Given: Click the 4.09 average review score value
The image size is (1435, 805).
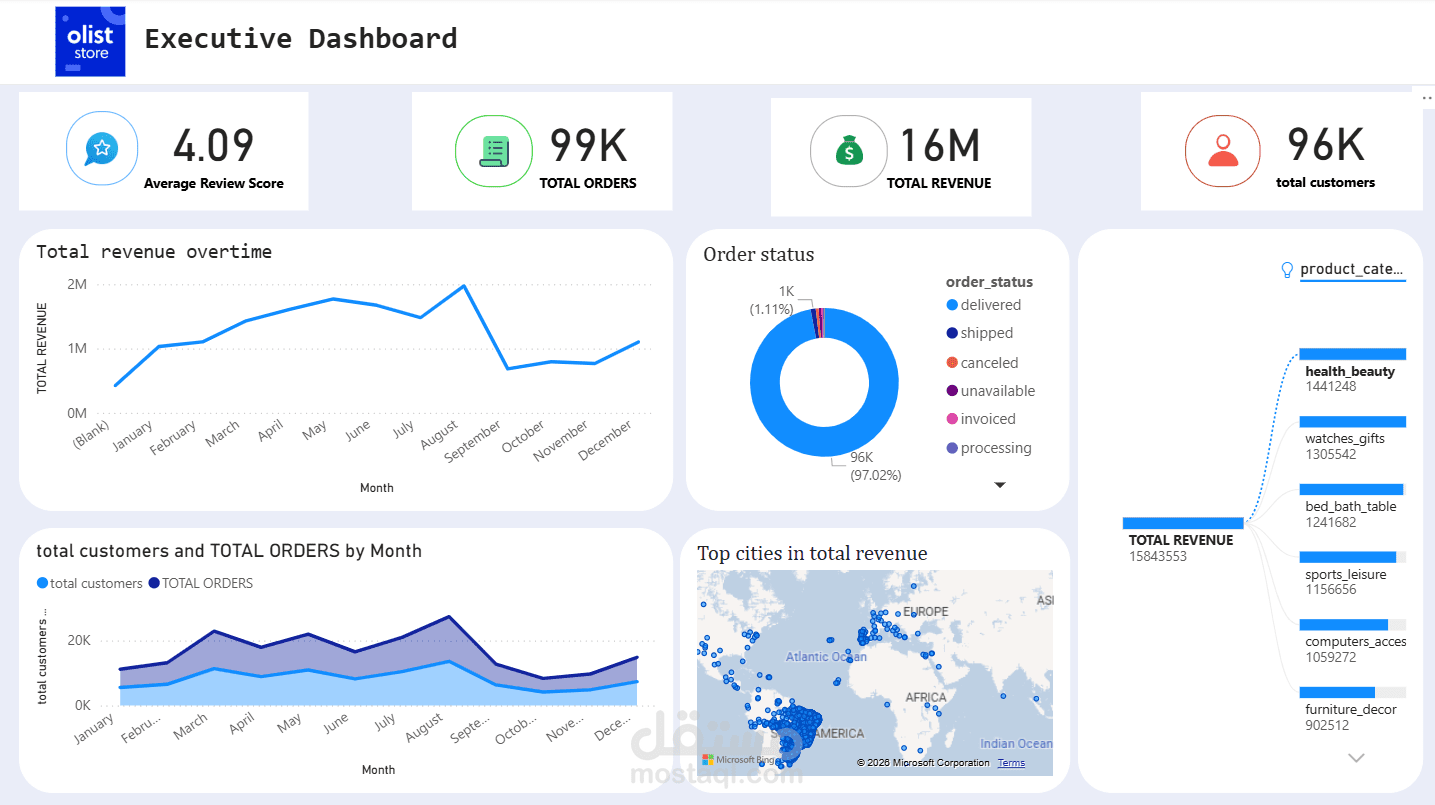Looking at the screenshot, I should 214,146.
